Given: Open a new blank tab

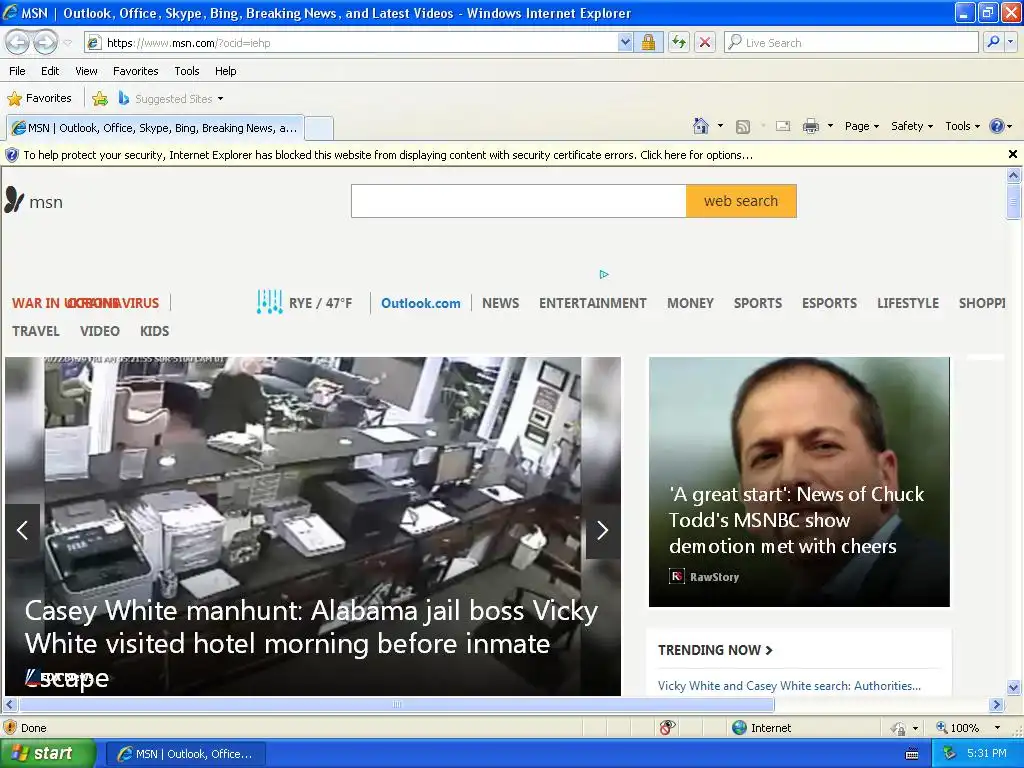Looking at the screenshot, I should point(319,128).
